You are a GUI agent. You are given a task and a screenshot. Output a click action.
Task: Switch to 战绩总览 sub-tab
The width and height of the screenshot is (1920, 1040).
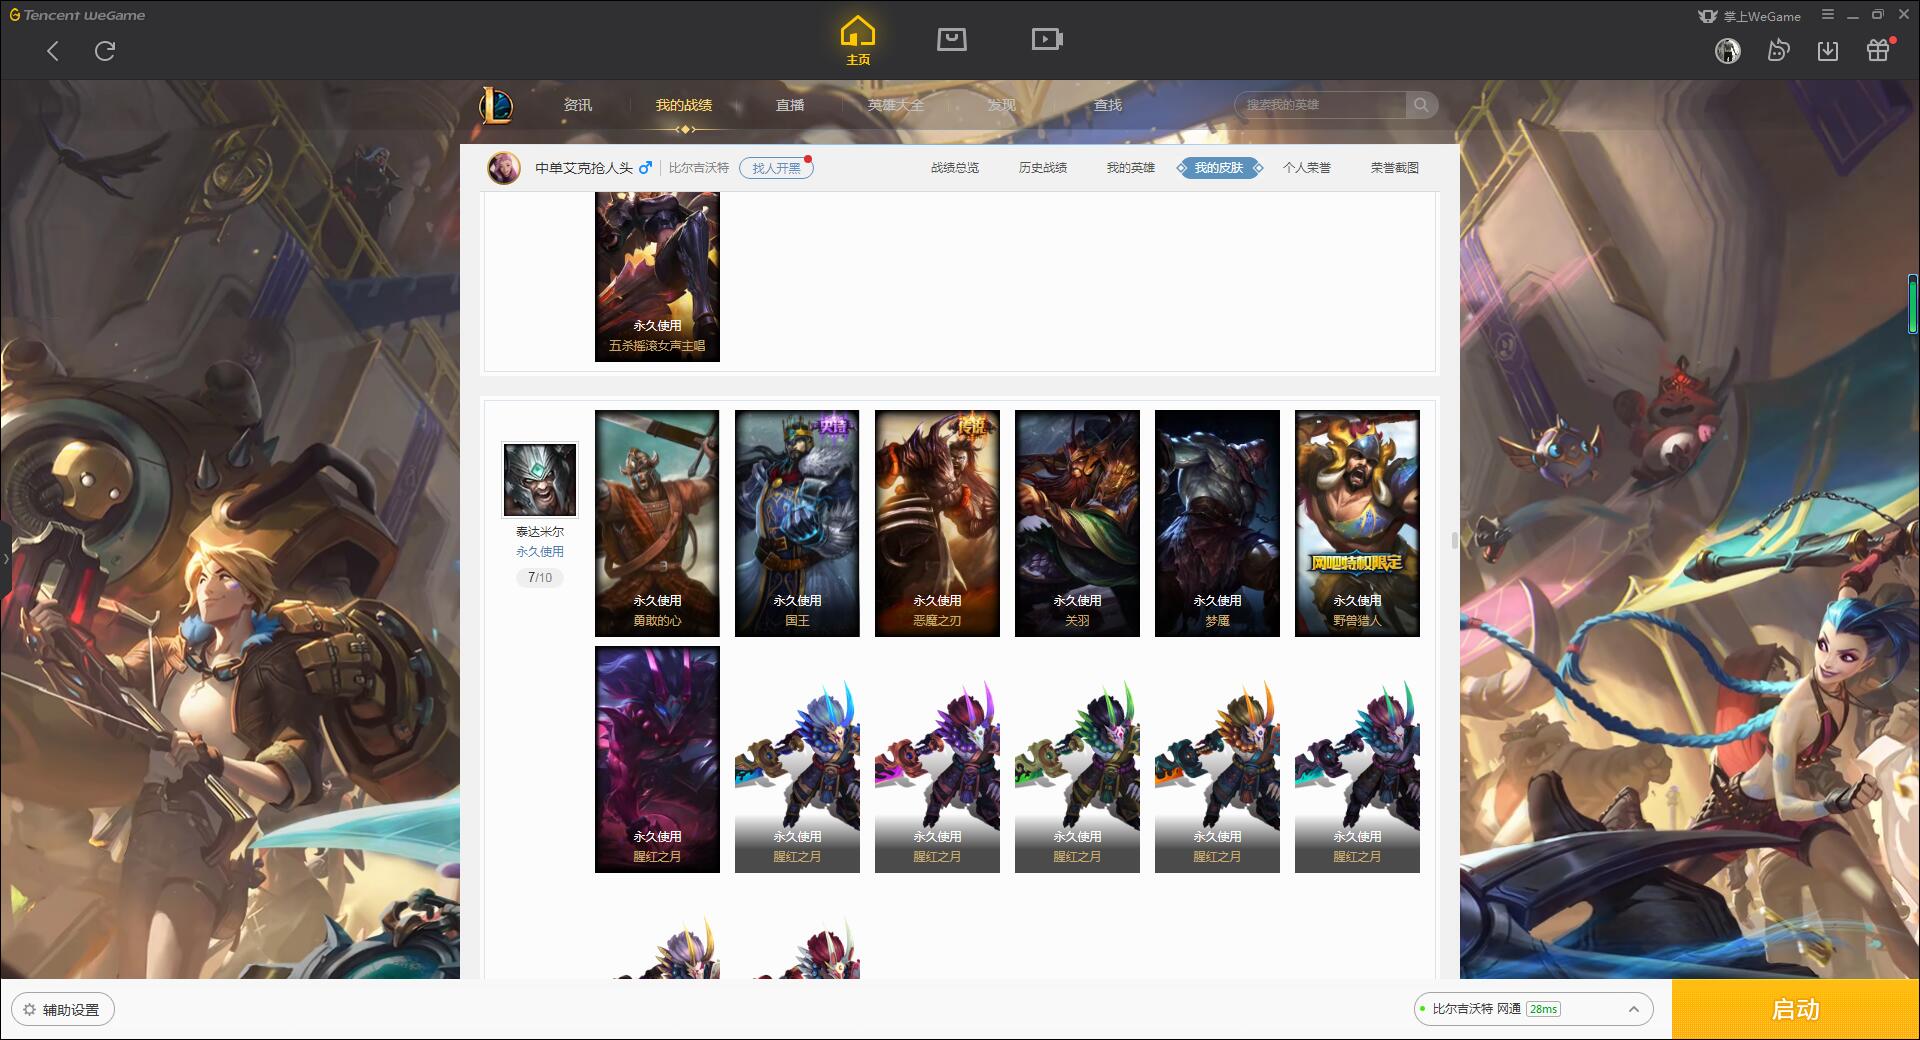click(955, 168)
